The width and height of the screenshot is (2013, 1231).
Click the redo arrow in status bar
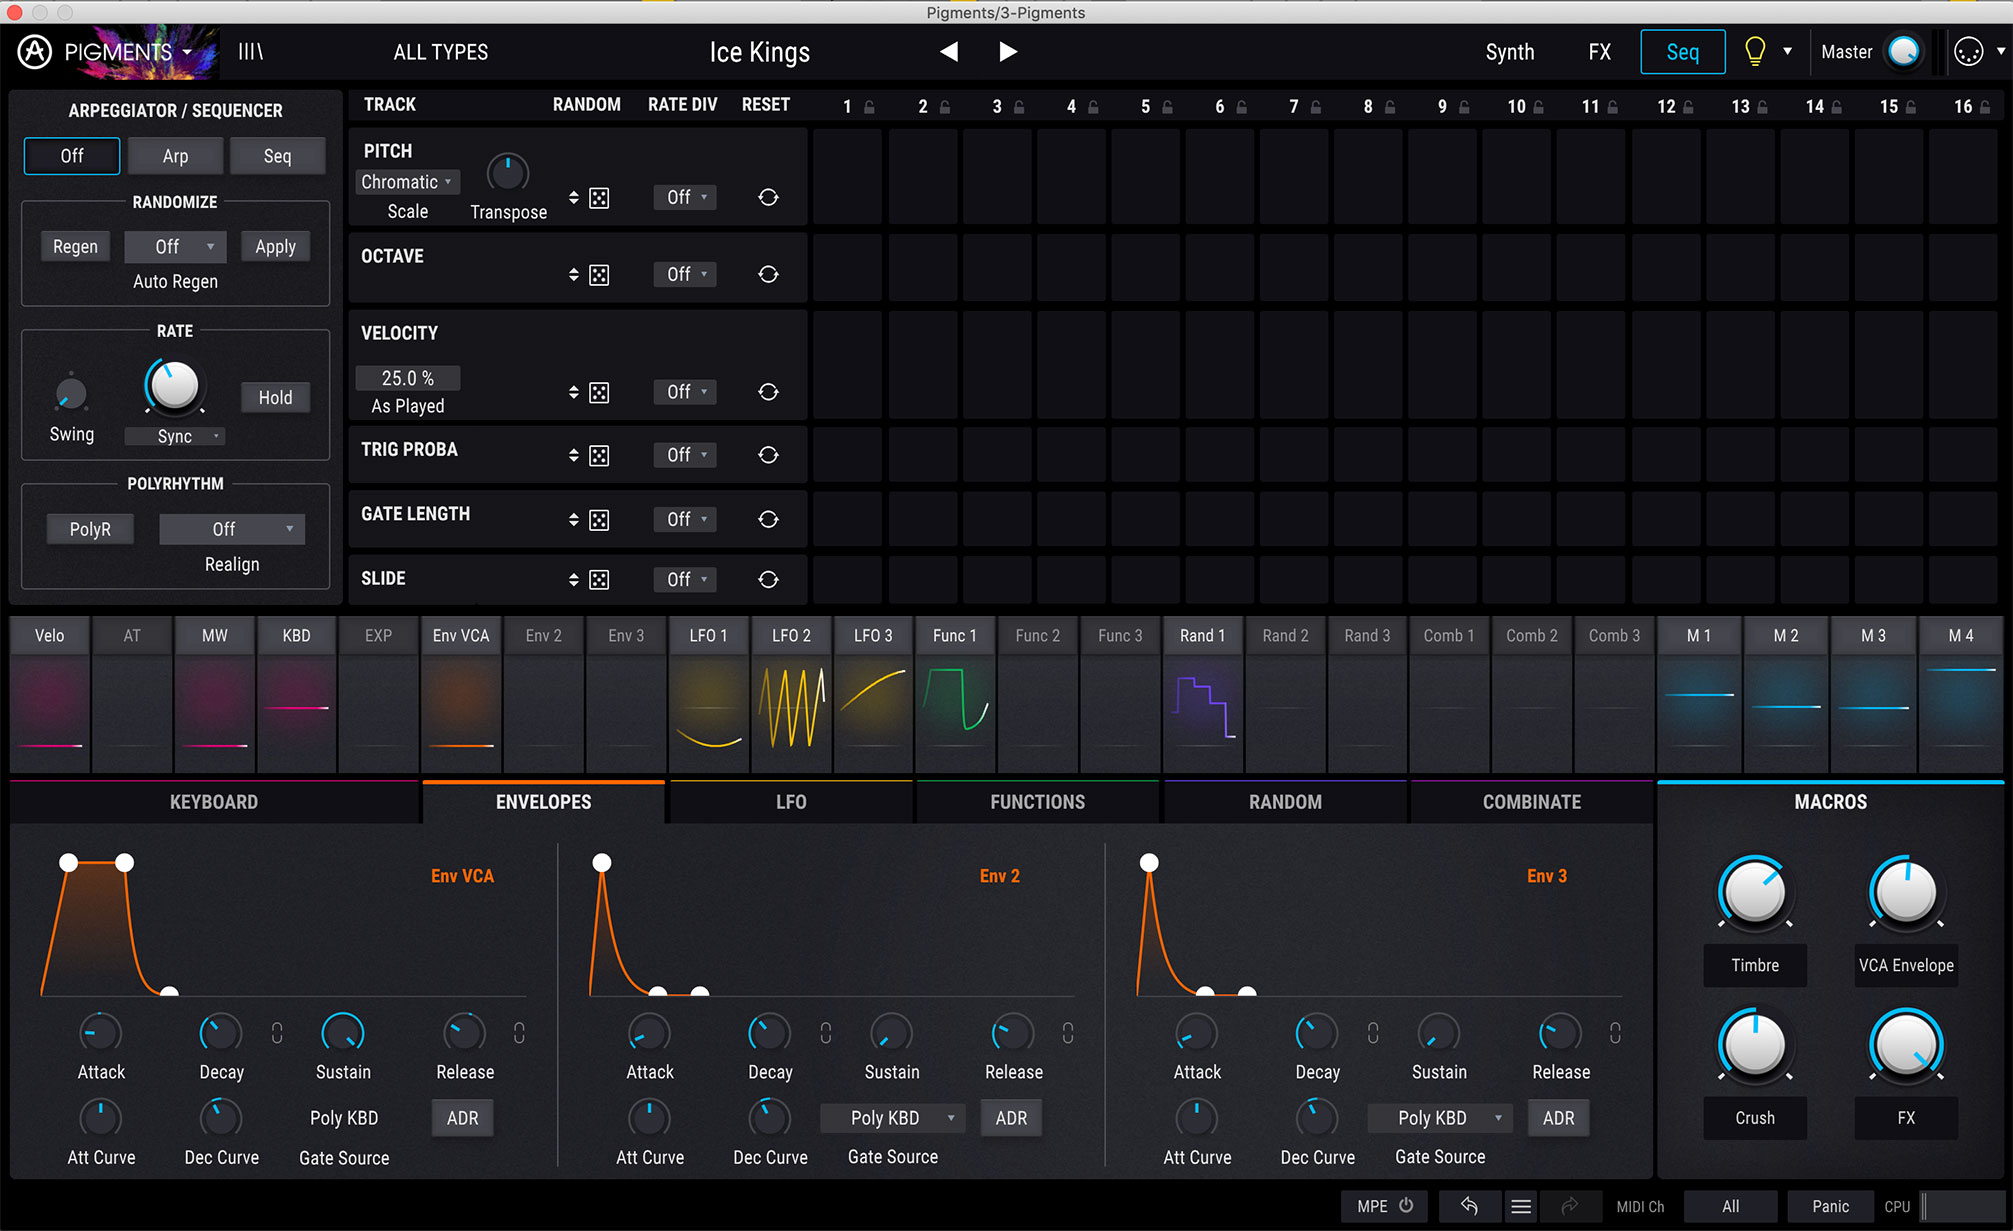[1569, 1206]
